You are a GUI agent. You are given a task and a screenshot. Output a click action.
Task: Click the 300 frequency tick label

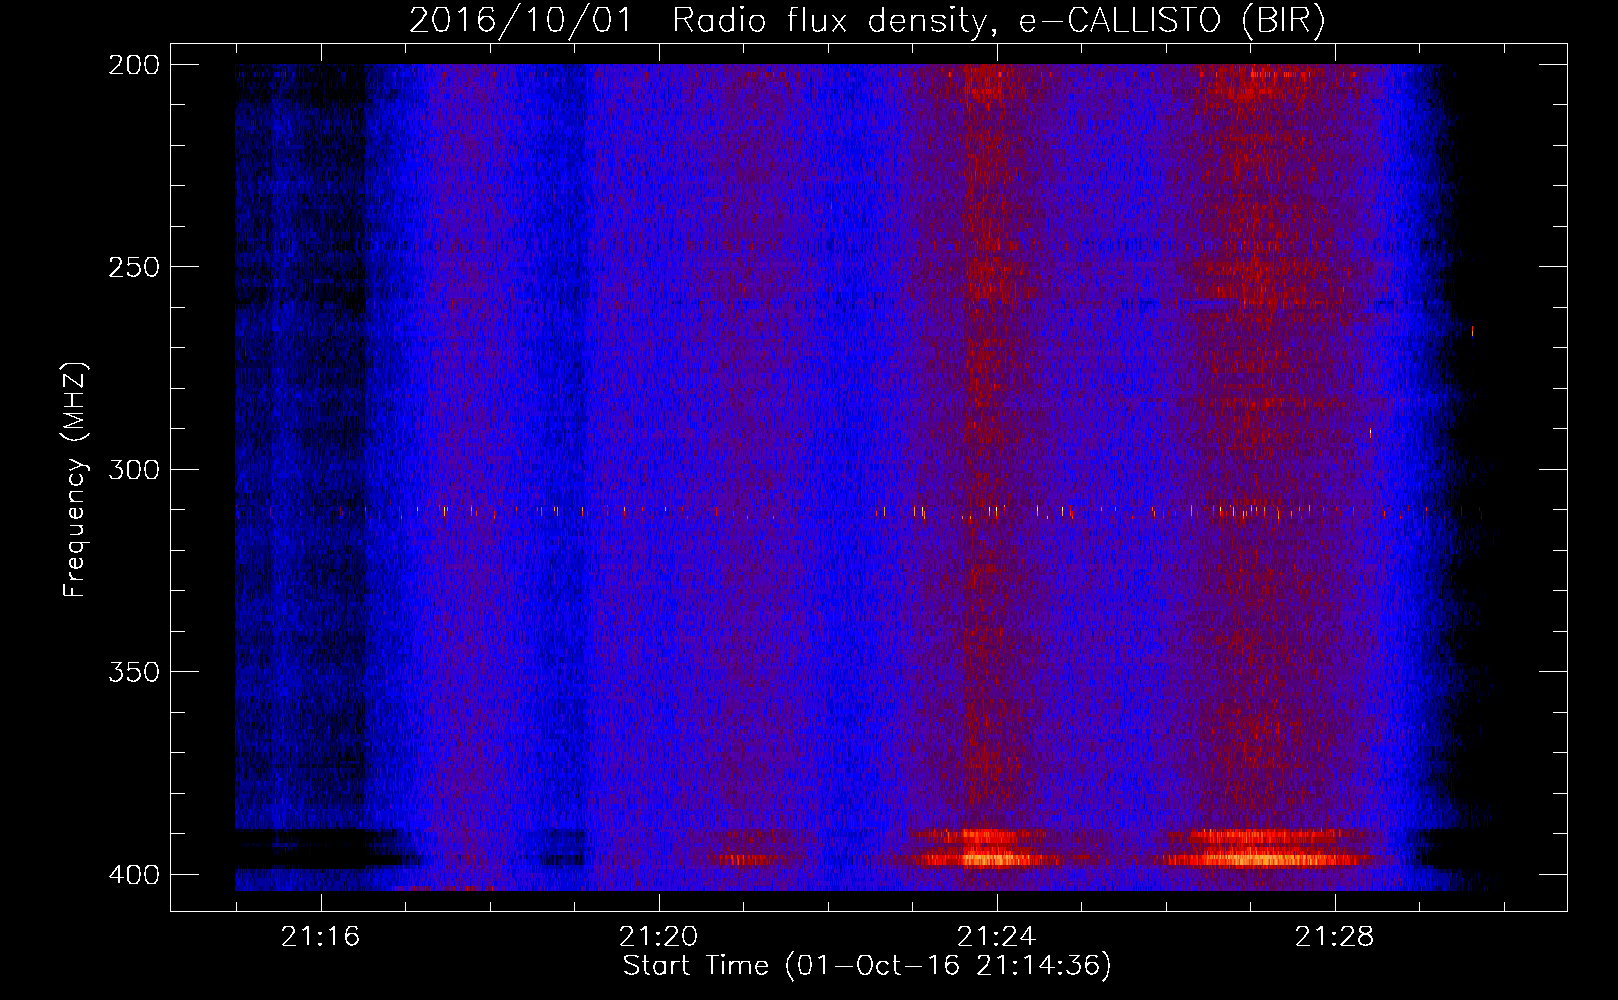coord(133,469)
